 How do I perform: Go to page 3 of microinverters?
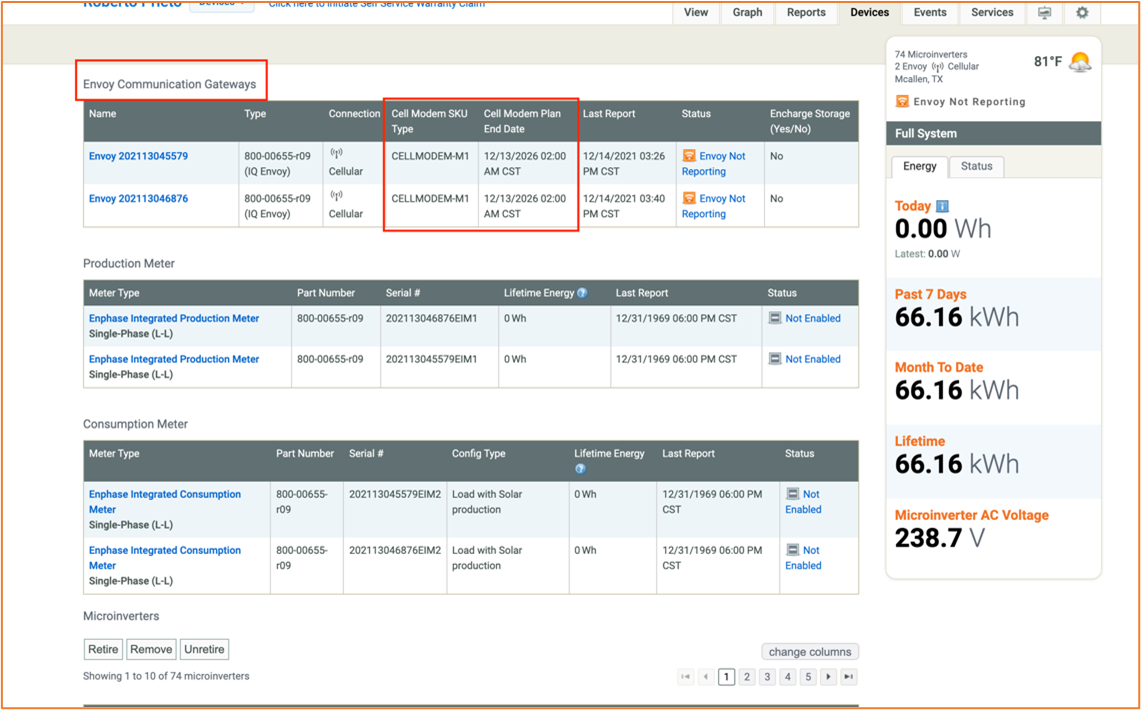767,677
